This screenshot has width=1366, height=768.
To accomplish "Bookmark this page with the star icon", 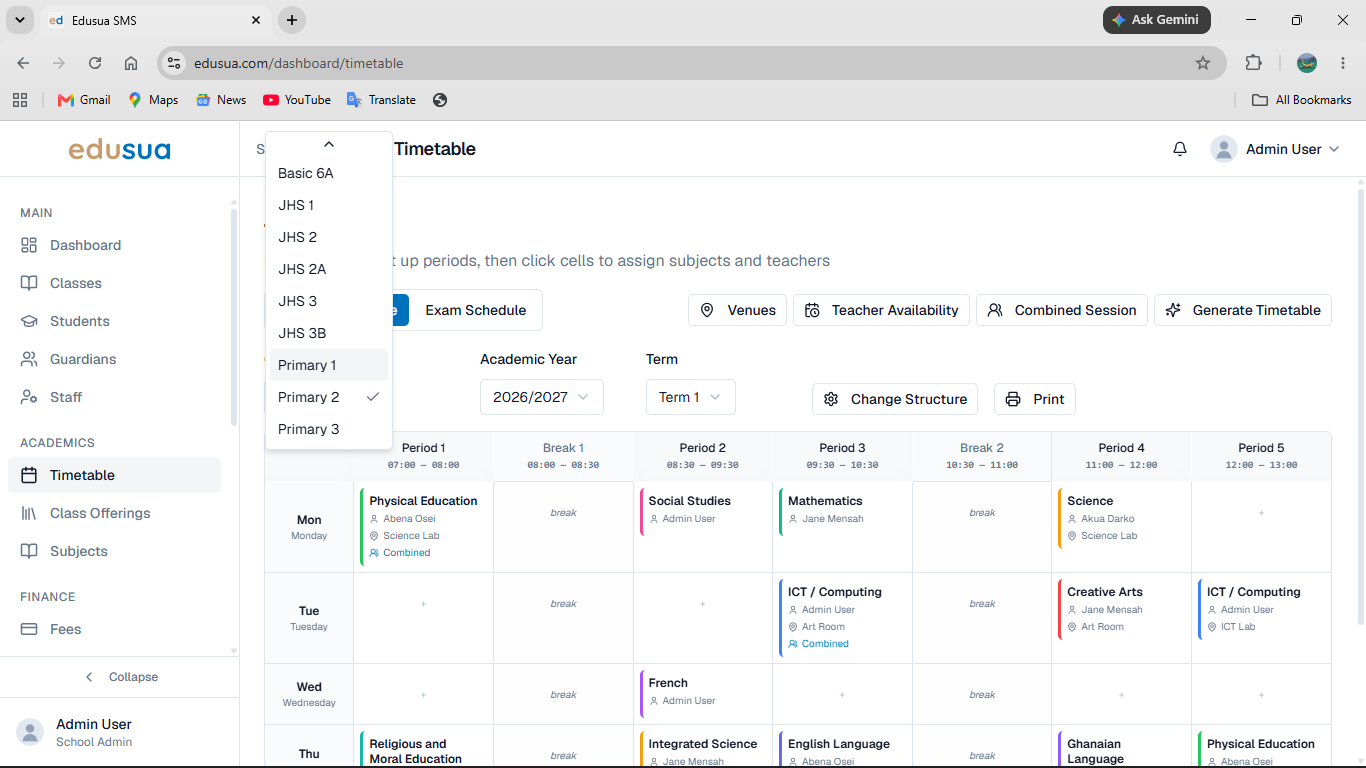I will coord(1203,63).
